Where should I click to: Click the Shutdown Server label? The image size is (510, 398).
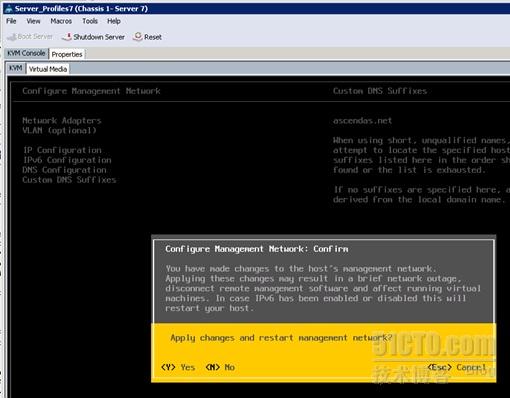(x=99, y=37)
